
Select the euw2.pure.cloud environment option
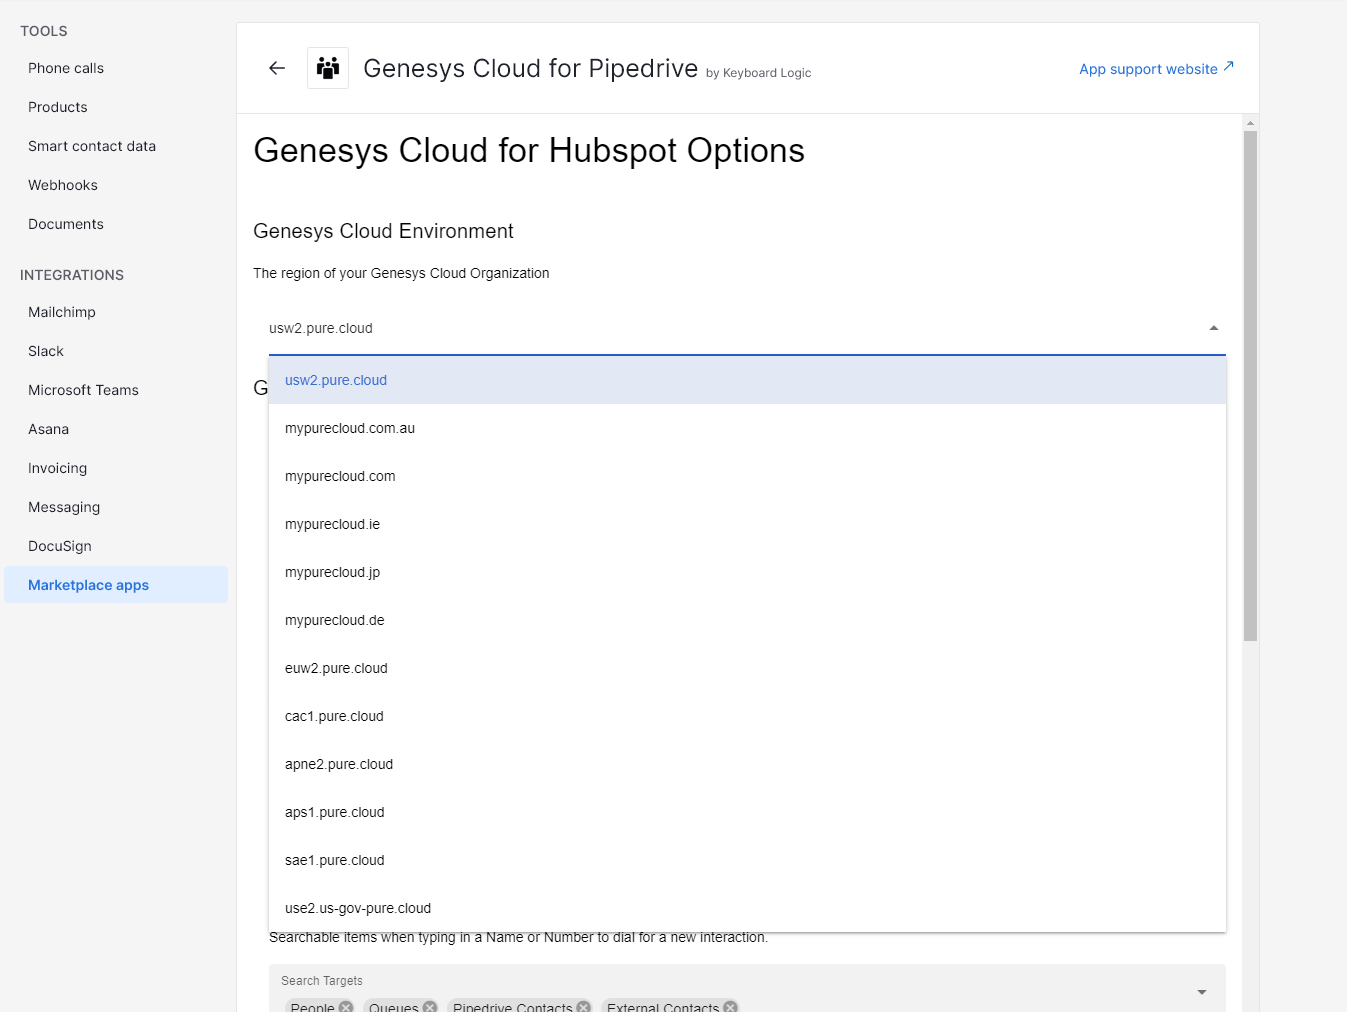coord(337,668)
